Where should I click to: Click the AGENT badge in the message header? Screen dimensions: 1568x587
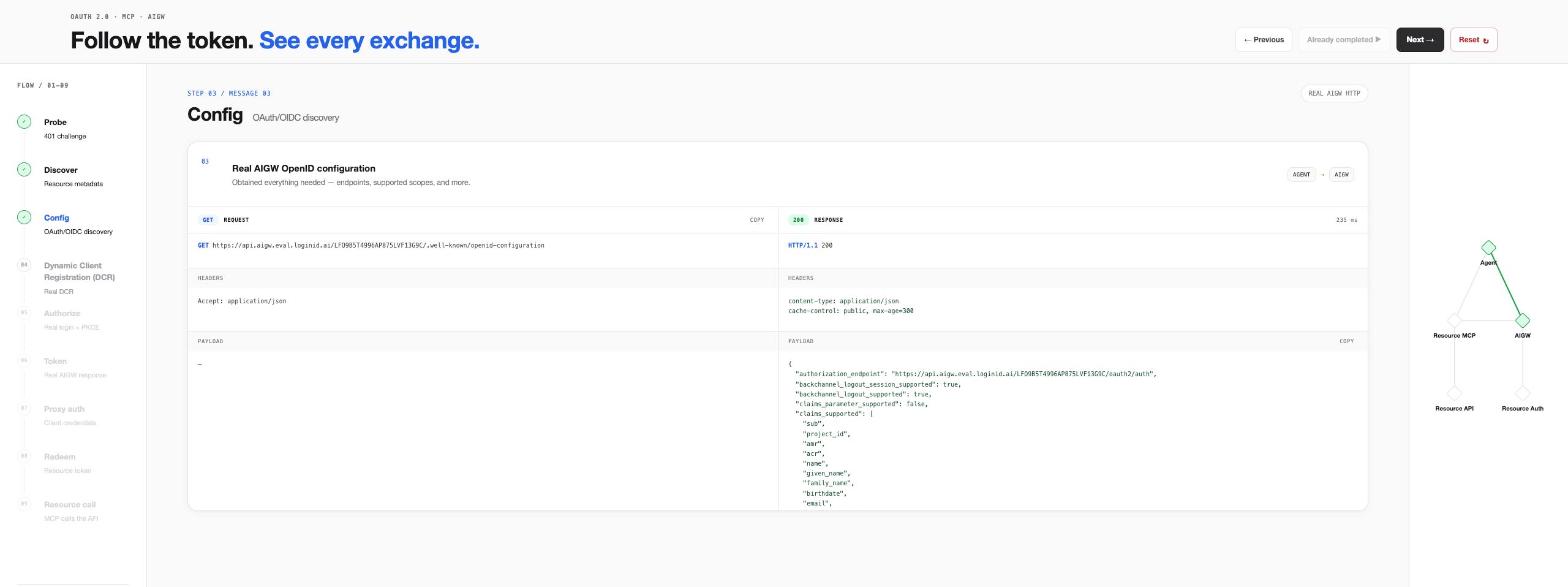[x=1301, y=174]
